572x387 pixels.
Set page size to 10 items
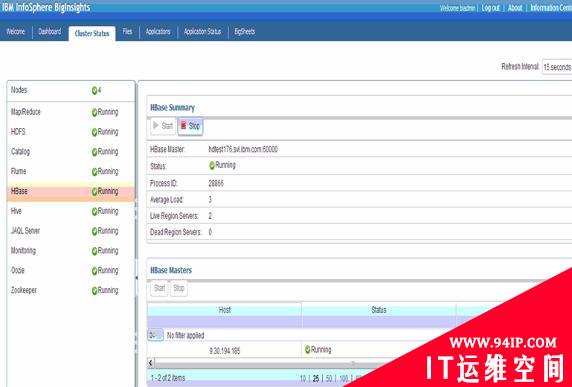[303, 379]
